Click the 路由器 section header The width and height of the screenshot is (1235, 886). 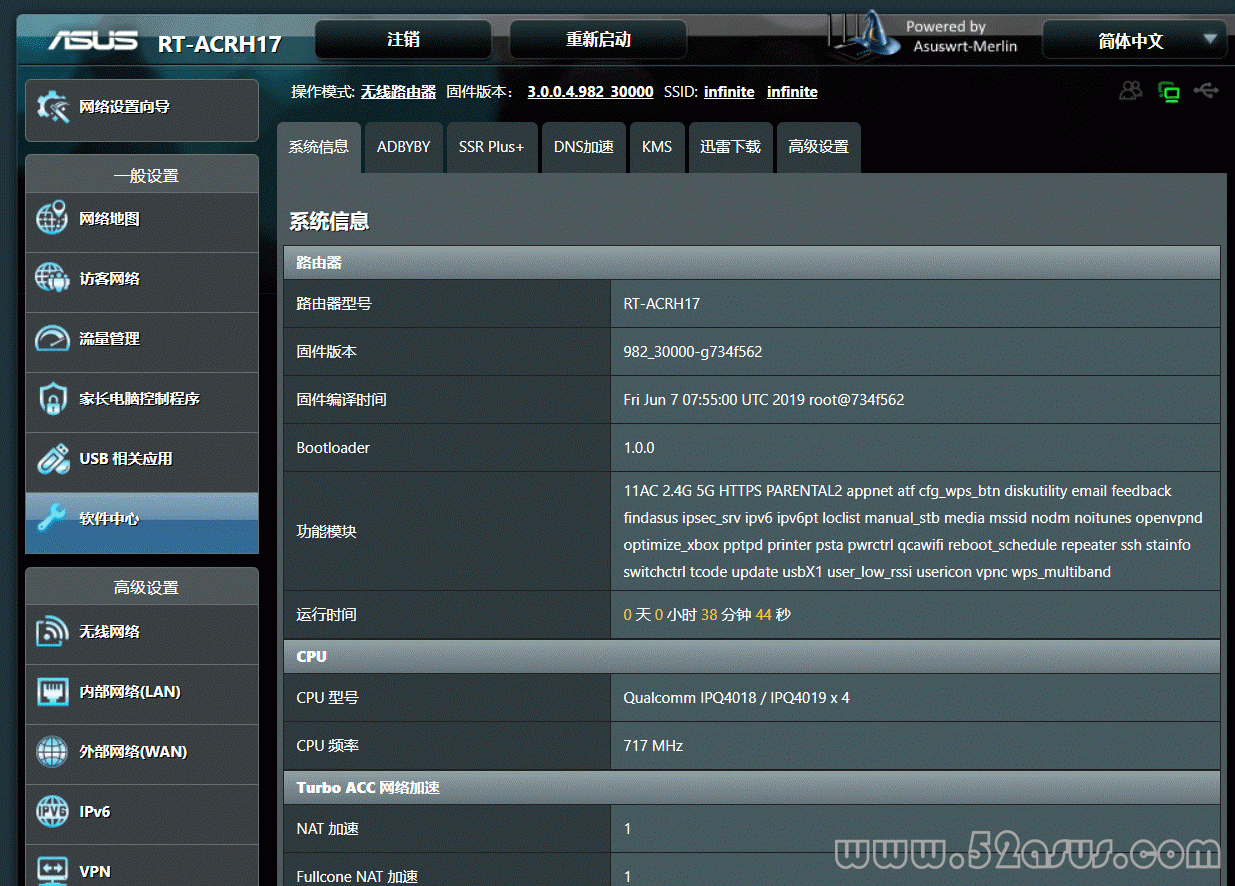pos(751,263)
